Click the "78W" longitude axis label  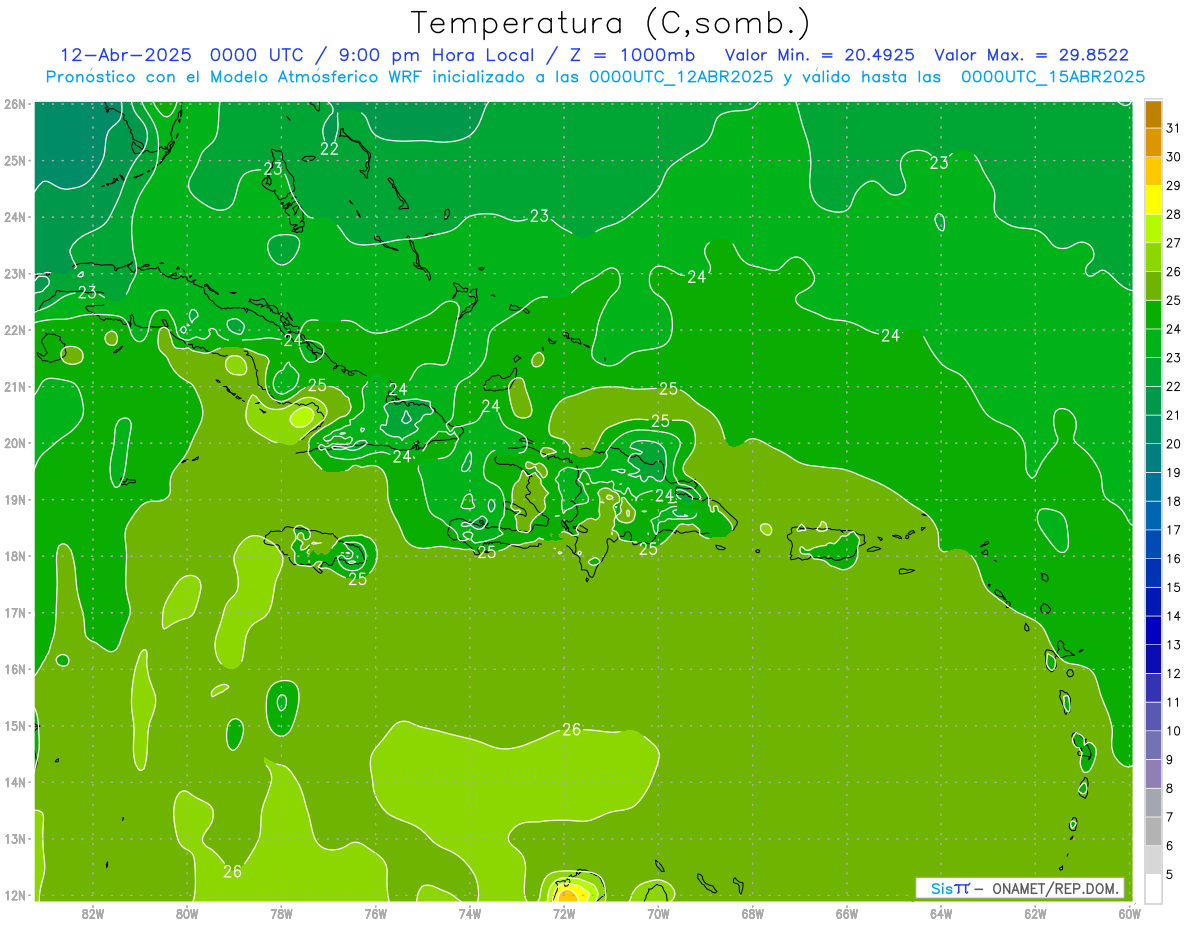pos(281,914)
